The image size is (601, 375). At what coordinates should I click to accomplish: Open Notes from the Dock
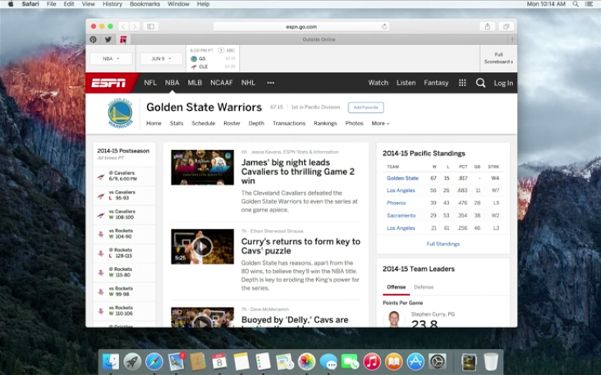241,362
